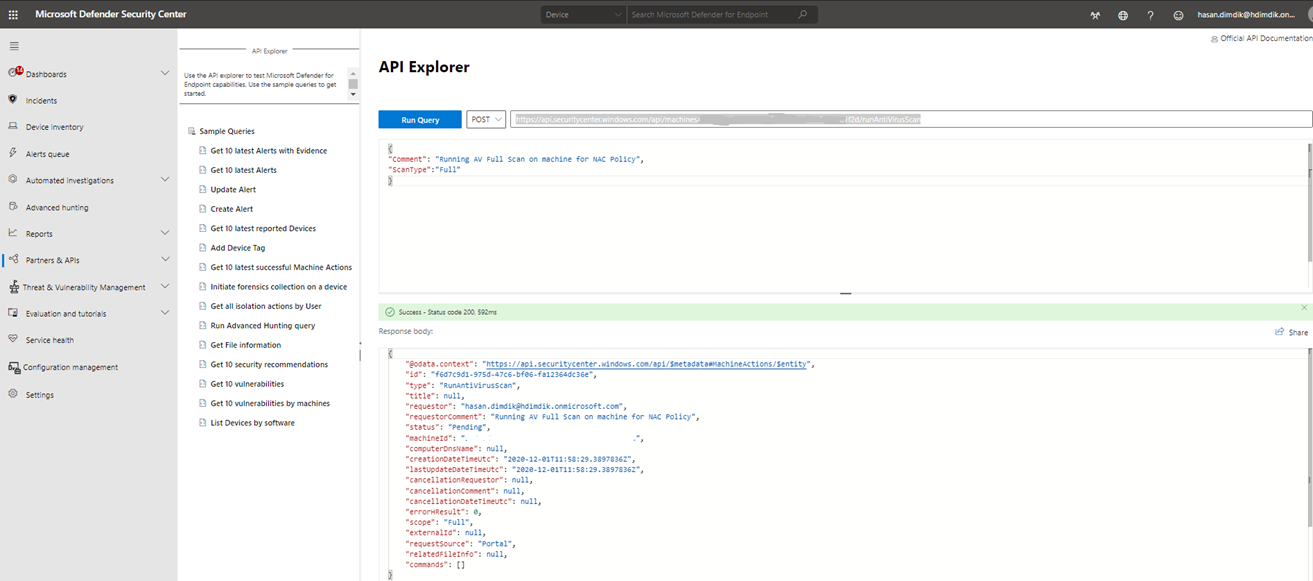1313x581 pixels.
Task: Click the Configuration management icon
Action: pyautogui.click(x=14, y=367)
